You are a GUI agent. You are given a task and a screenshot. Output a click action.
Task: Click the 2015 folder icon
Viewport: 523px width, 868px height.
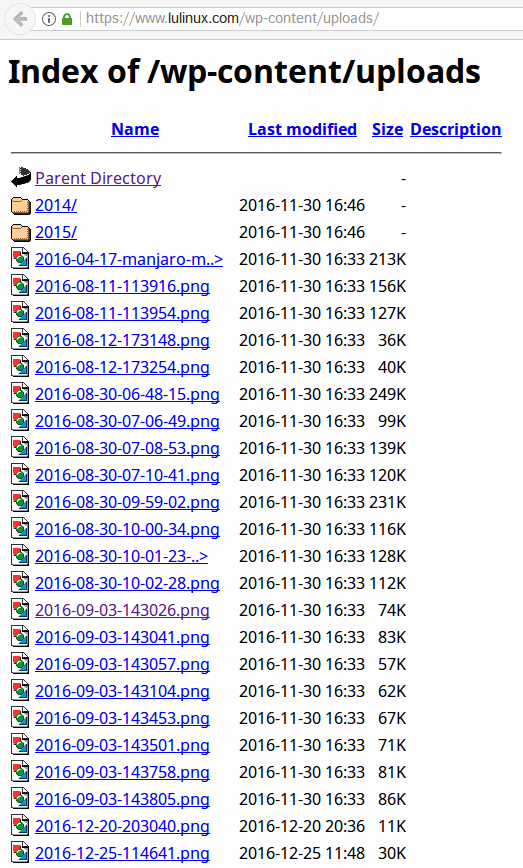pos(21,232)
